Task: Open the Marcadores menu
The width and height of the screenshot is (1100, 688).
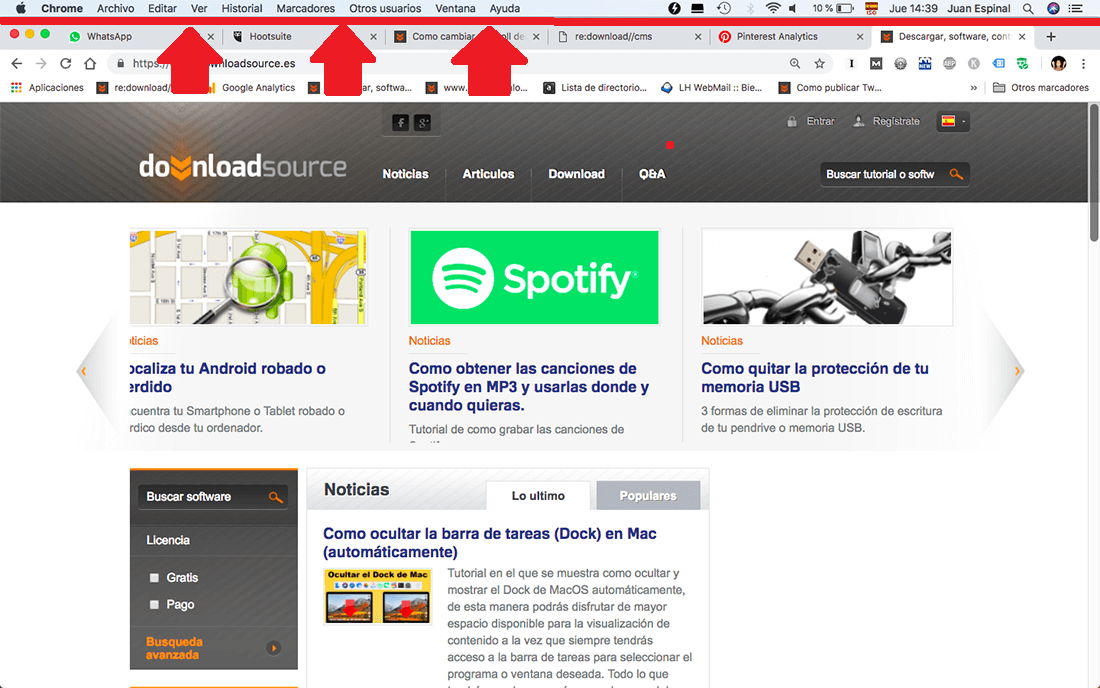Action: pos(305,8)
